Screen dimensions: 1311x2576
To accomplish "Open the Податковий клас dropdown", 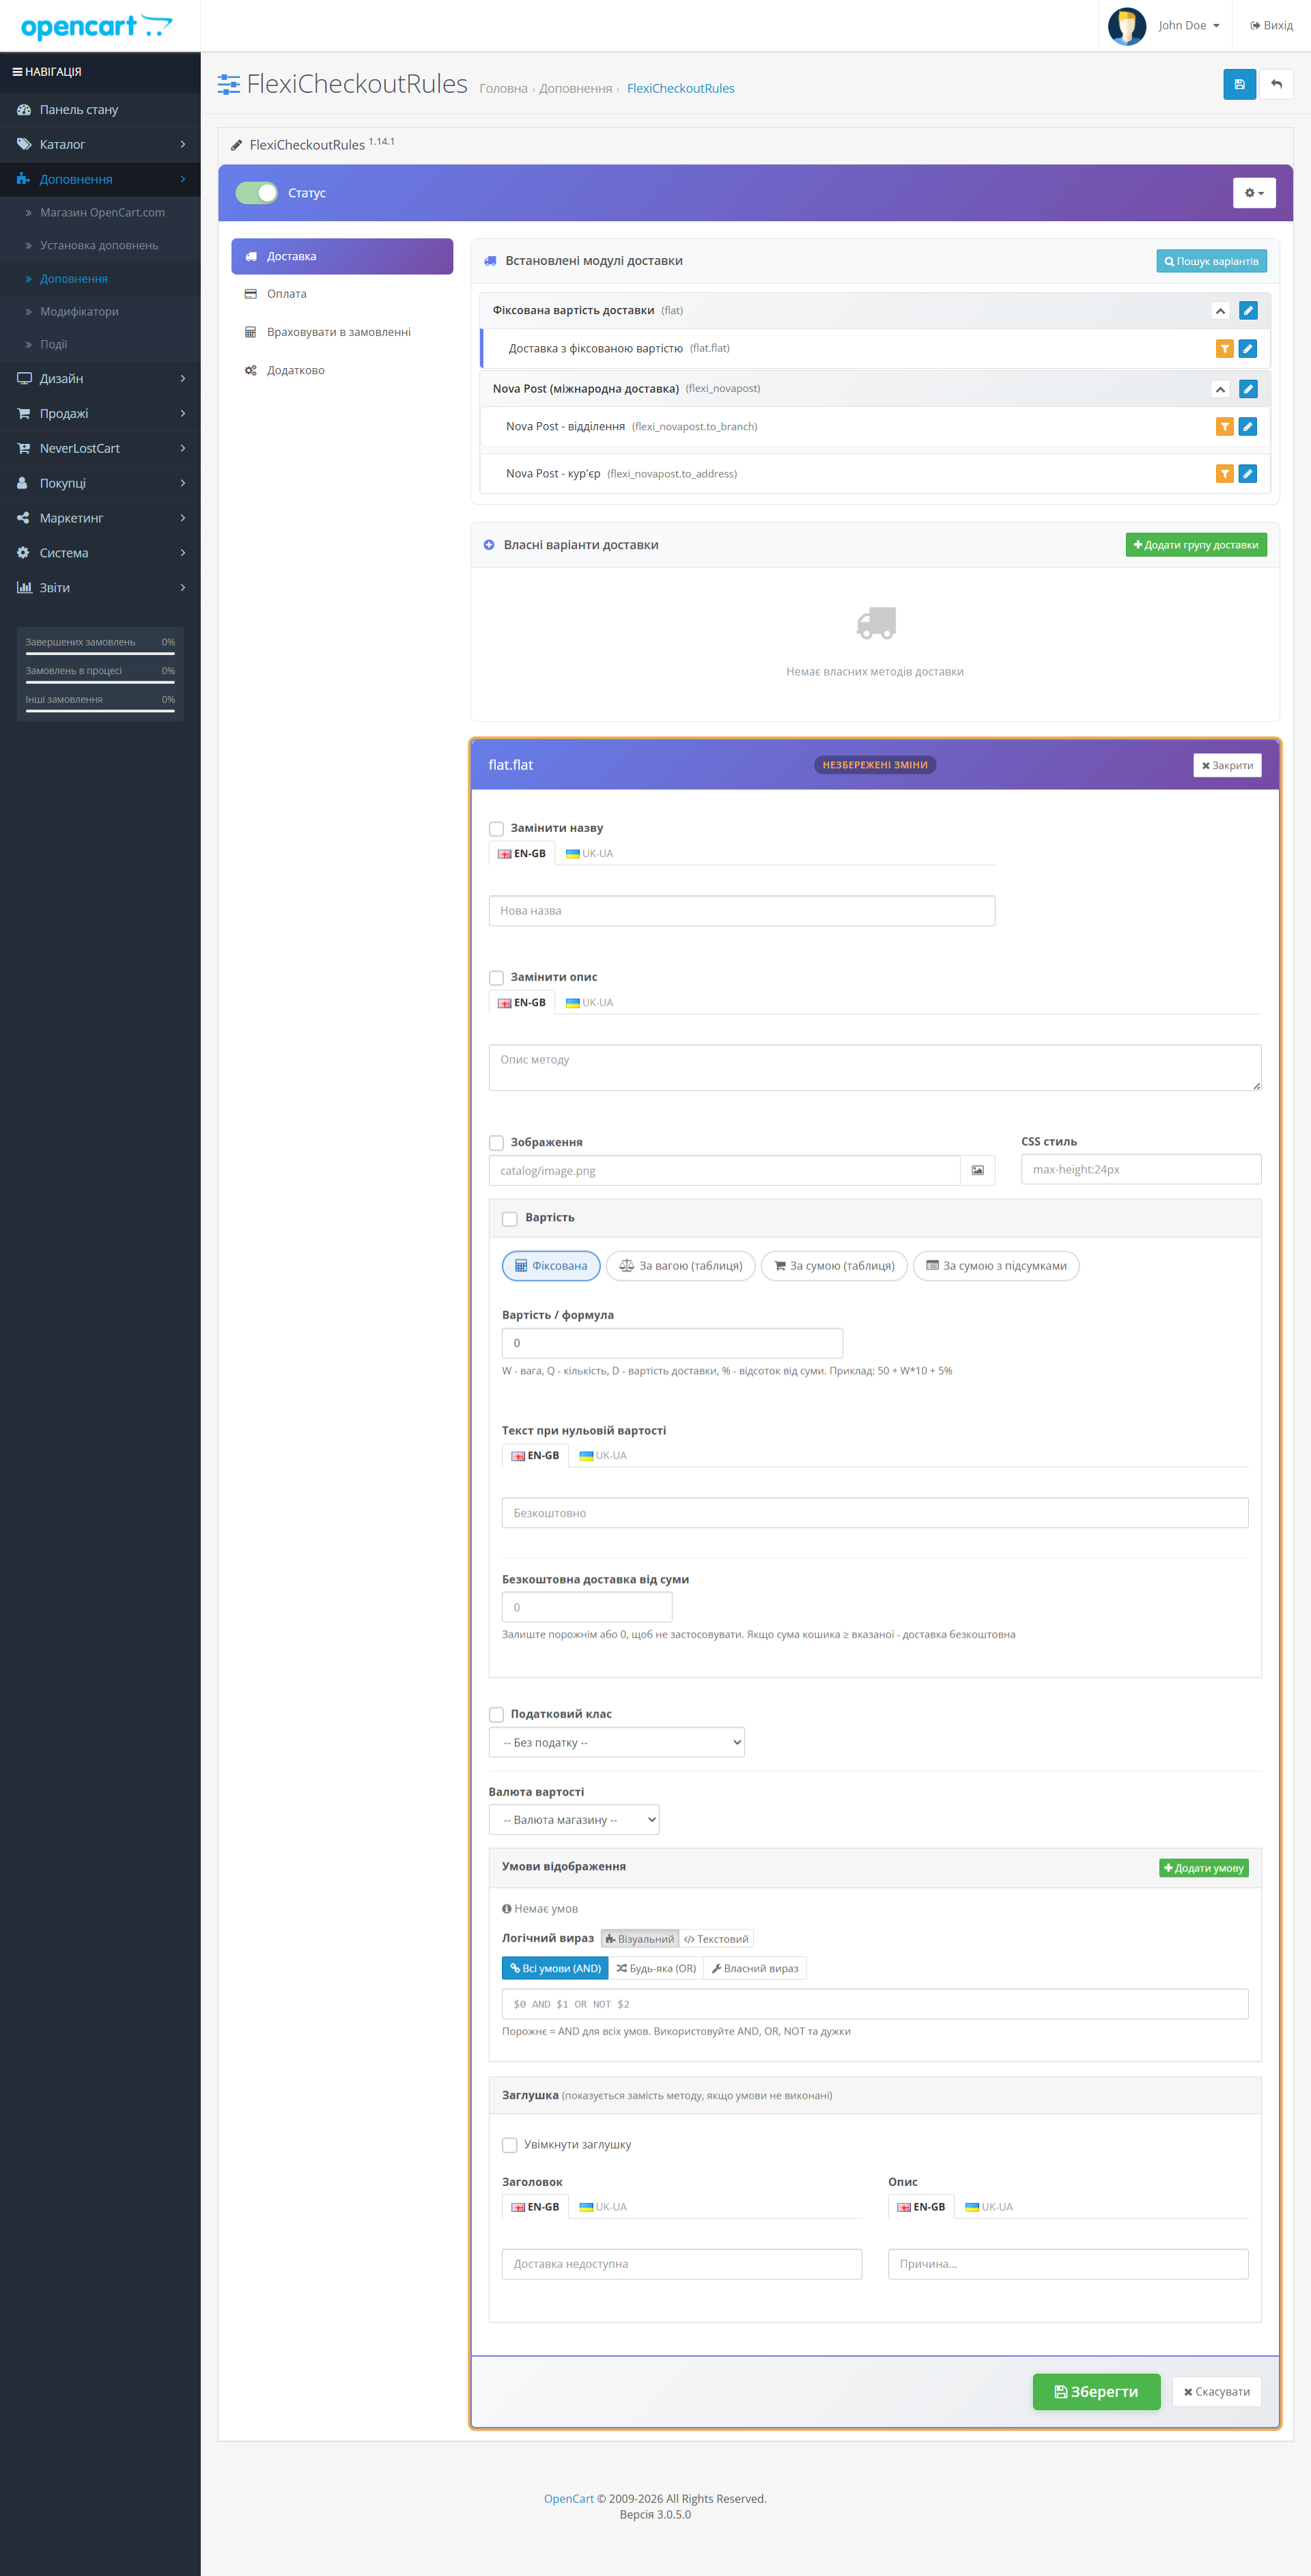I will pyautogui.click(x=616, y=1743).
